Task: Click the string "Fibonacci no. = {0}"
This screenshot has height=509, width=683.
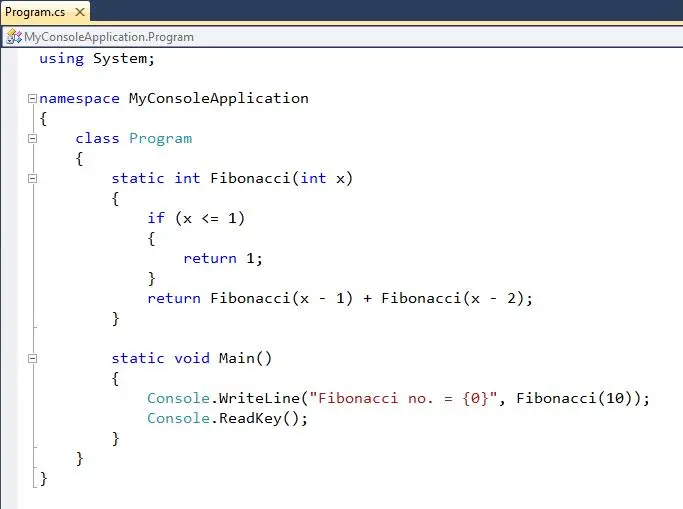Action: [403, 398]
